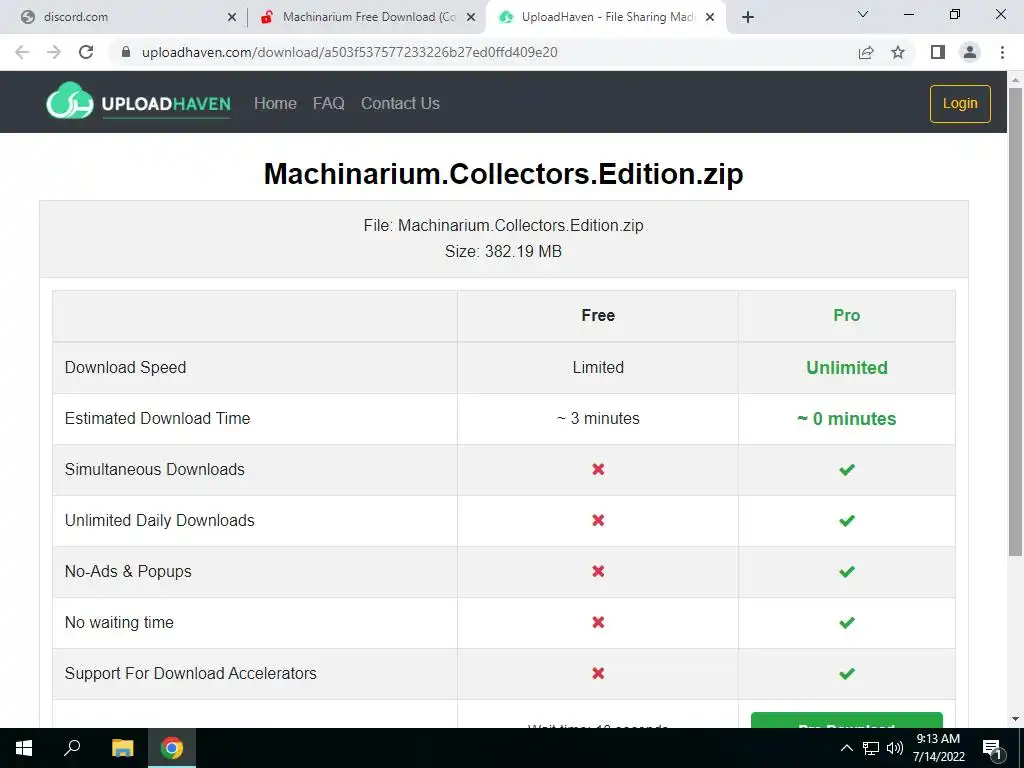Screen dimensions: 1024x768
Task: Click green check in No waiting time row
Action: pos(847,622)
